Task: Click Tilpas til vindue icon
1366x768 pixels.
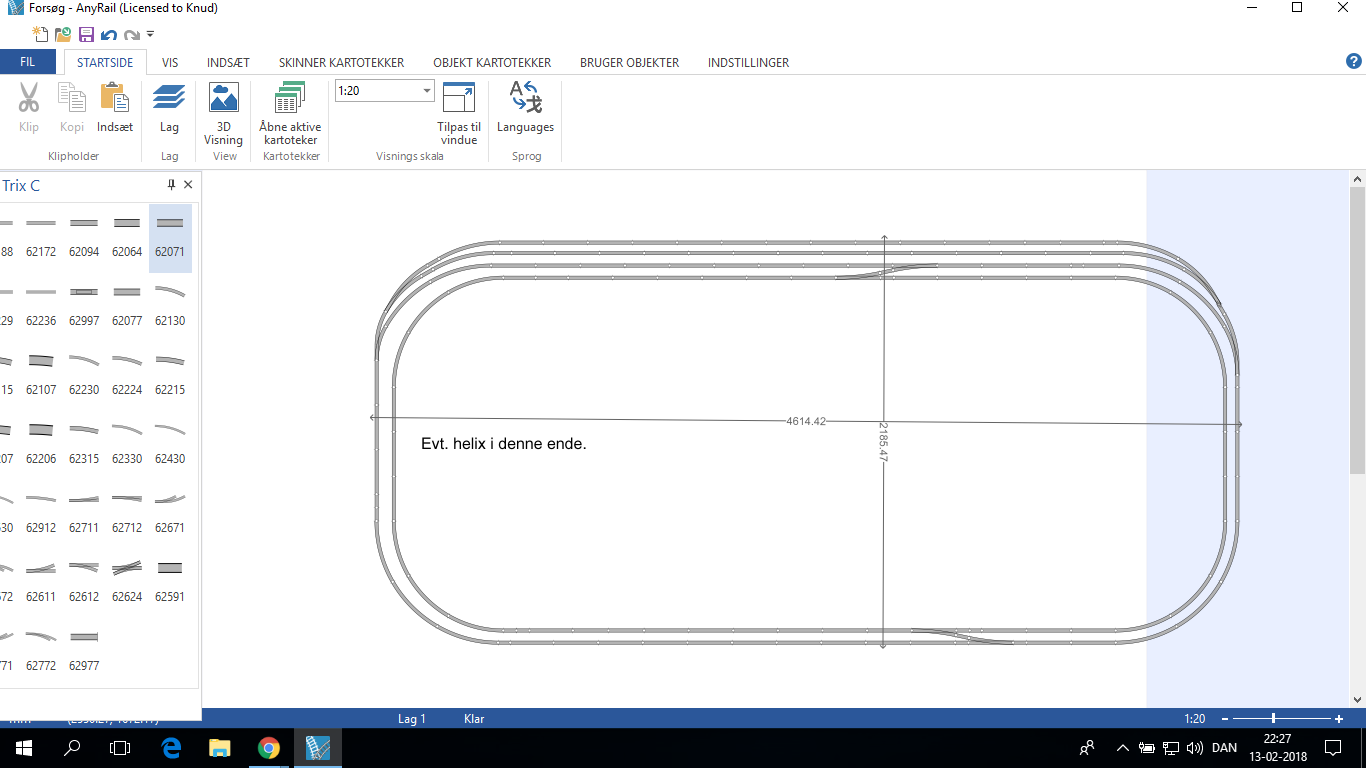Action: pos(459,98)
